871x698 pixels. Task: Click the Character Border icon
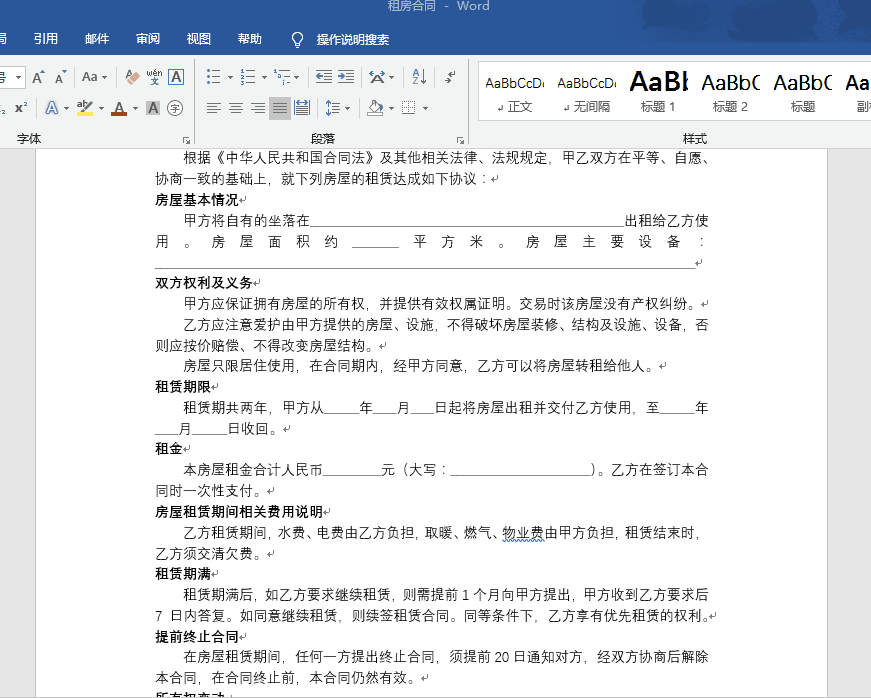click(176, 77)
